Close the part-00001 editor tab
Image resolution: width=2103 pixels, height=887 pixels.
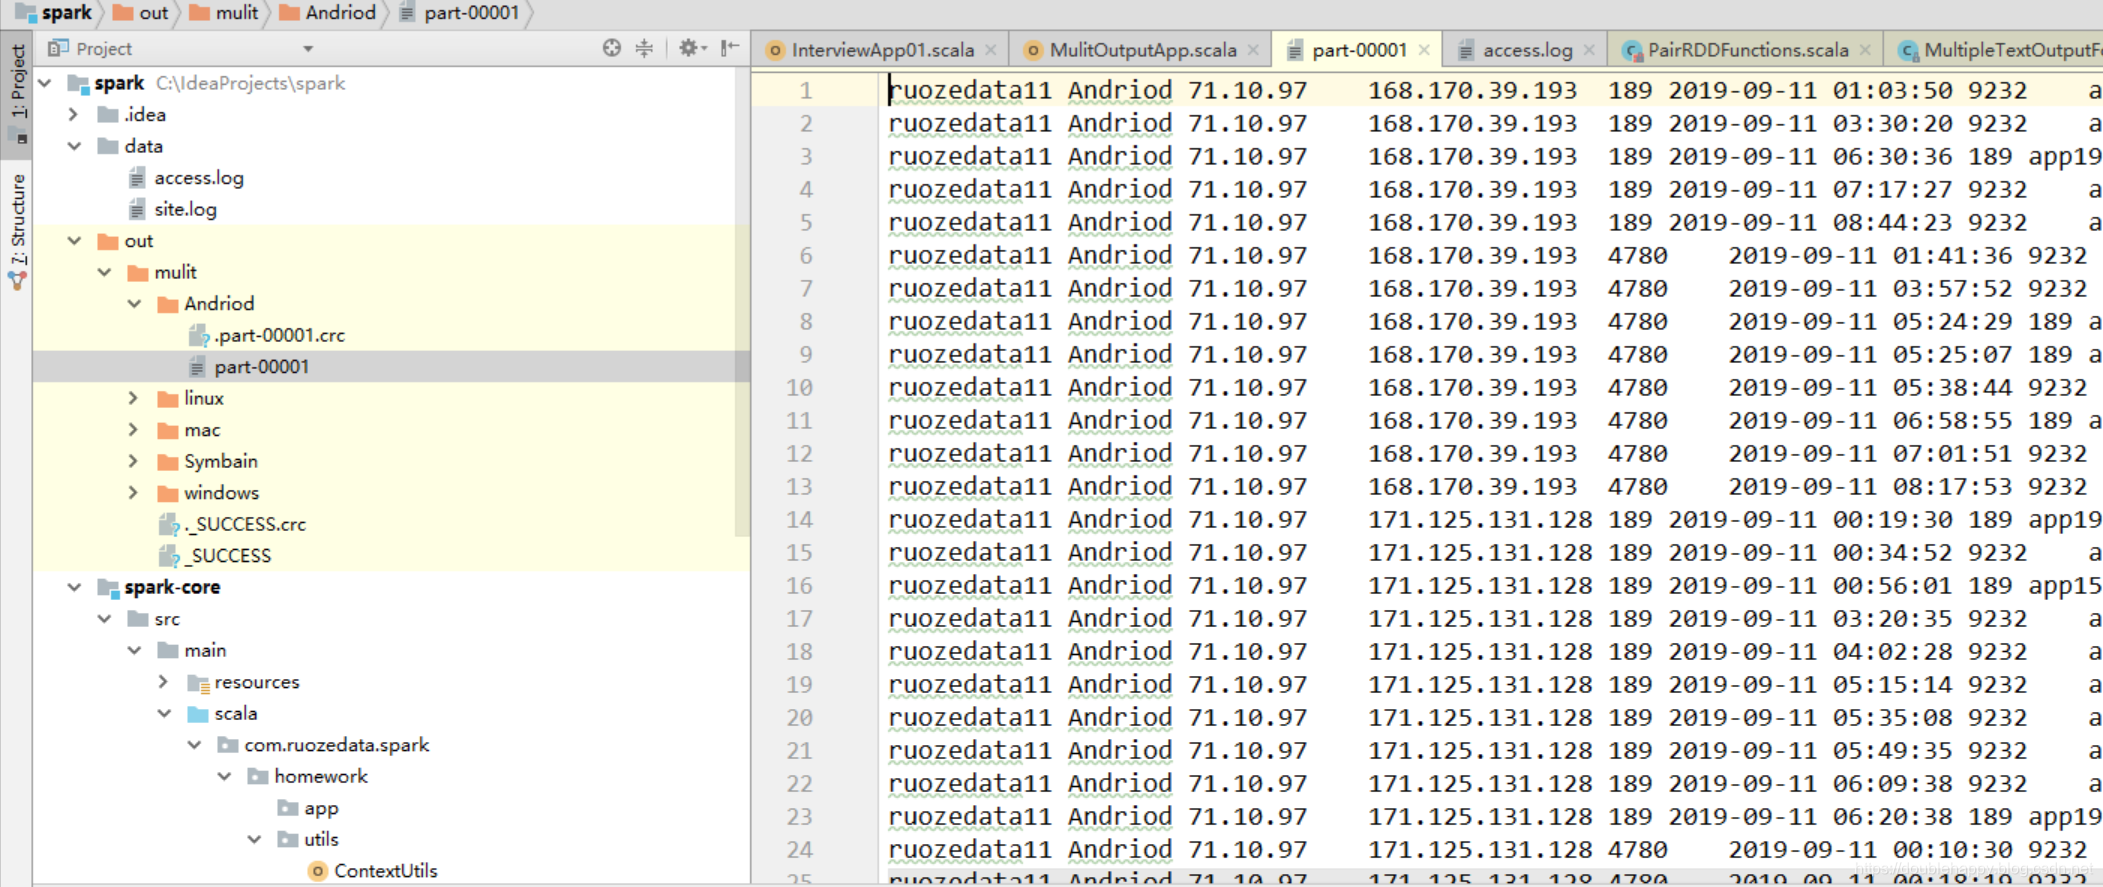click(x=1424, y=50)
